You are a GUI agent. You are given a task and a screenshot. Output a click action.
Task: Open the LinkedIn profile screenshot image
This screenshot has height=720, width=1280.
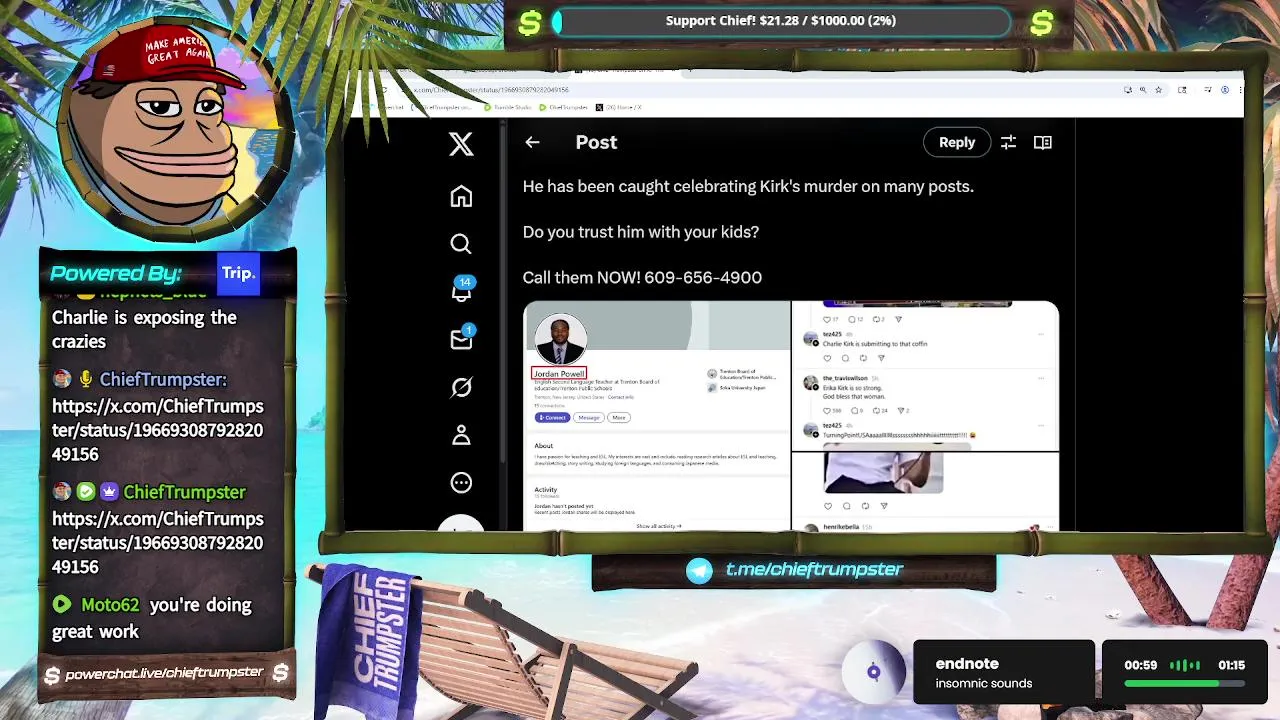[x=657, y=416]
